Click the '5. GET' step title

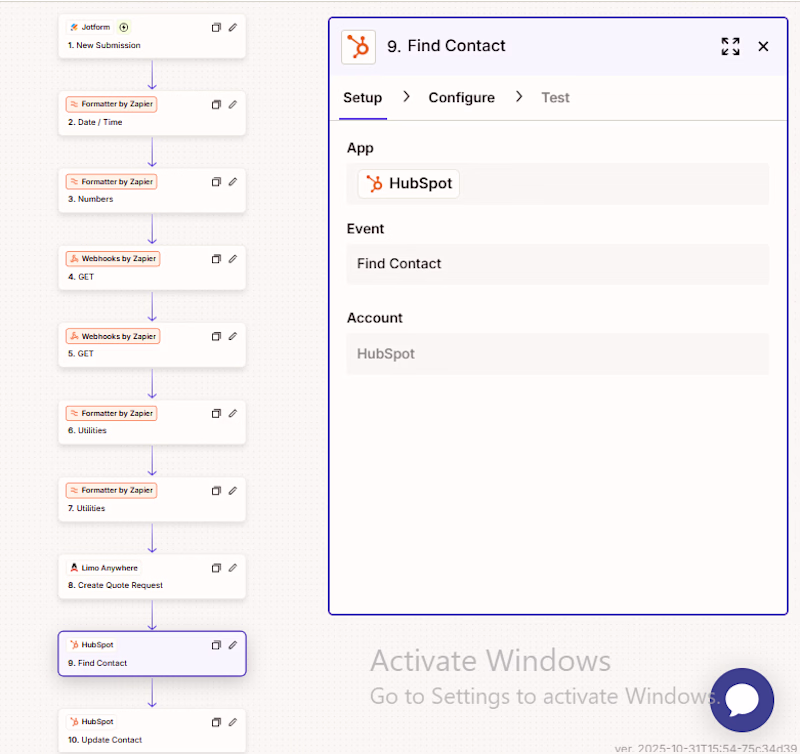81,354
